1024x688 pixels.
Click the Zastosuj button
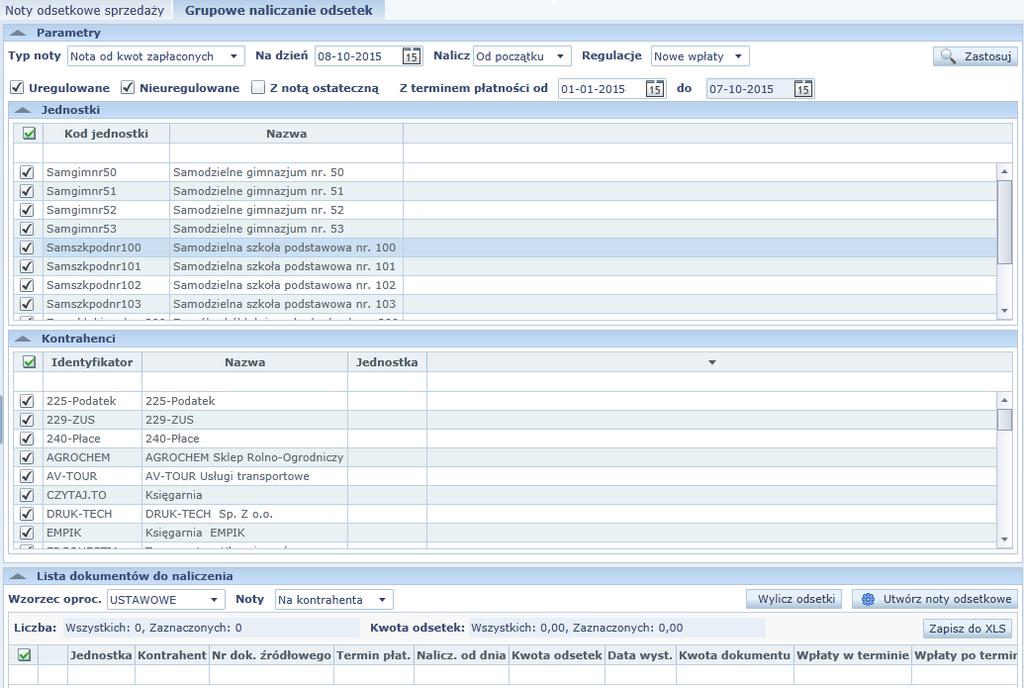click(975, 56)
